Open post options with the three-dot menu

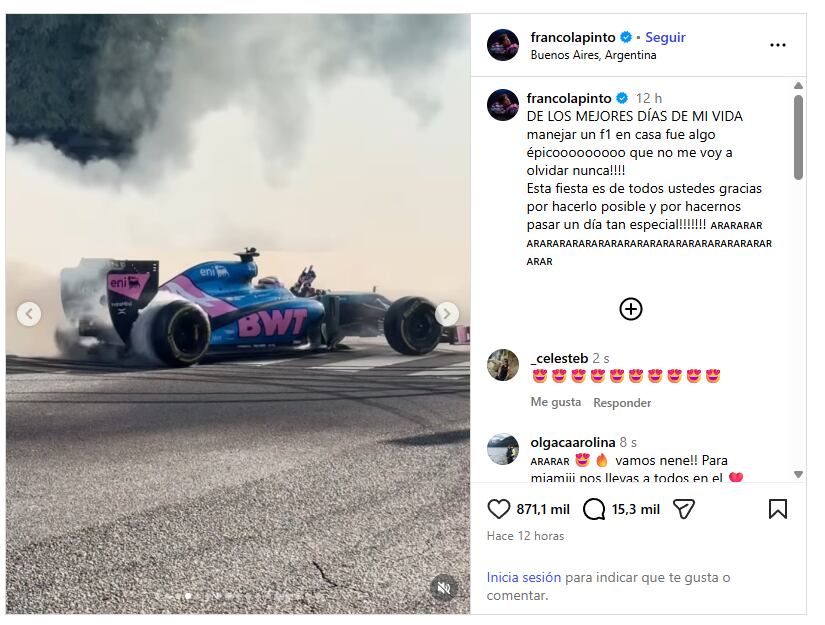[777, 44]
